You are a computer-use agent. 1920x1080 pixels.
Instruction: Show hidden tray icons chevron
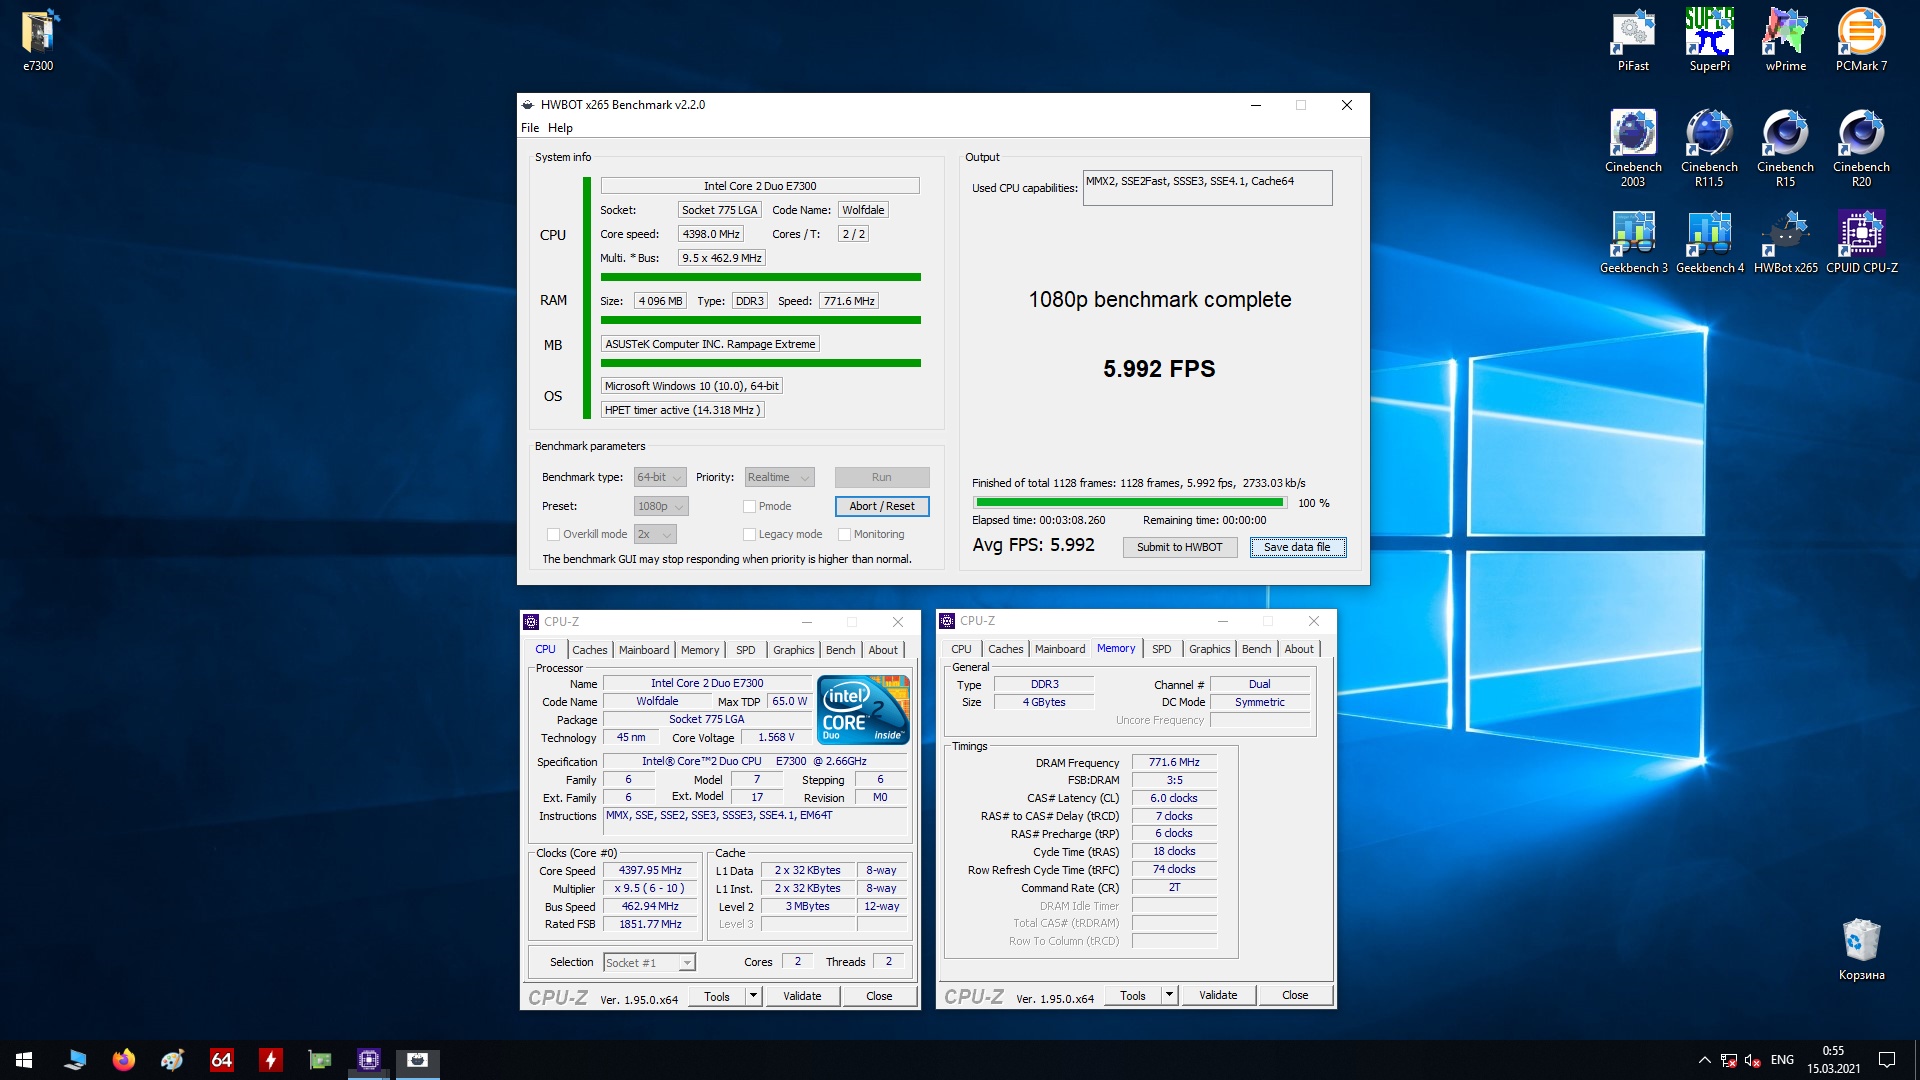[1704, 1060]
